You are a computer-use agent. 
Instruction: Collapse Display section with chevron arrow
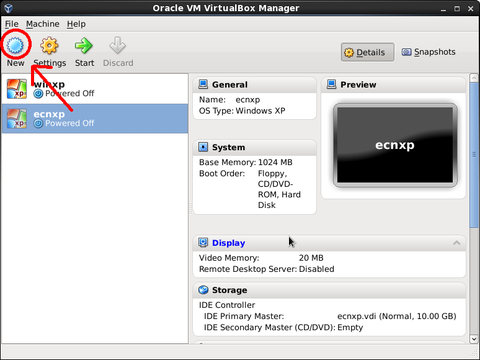[457, 243]
